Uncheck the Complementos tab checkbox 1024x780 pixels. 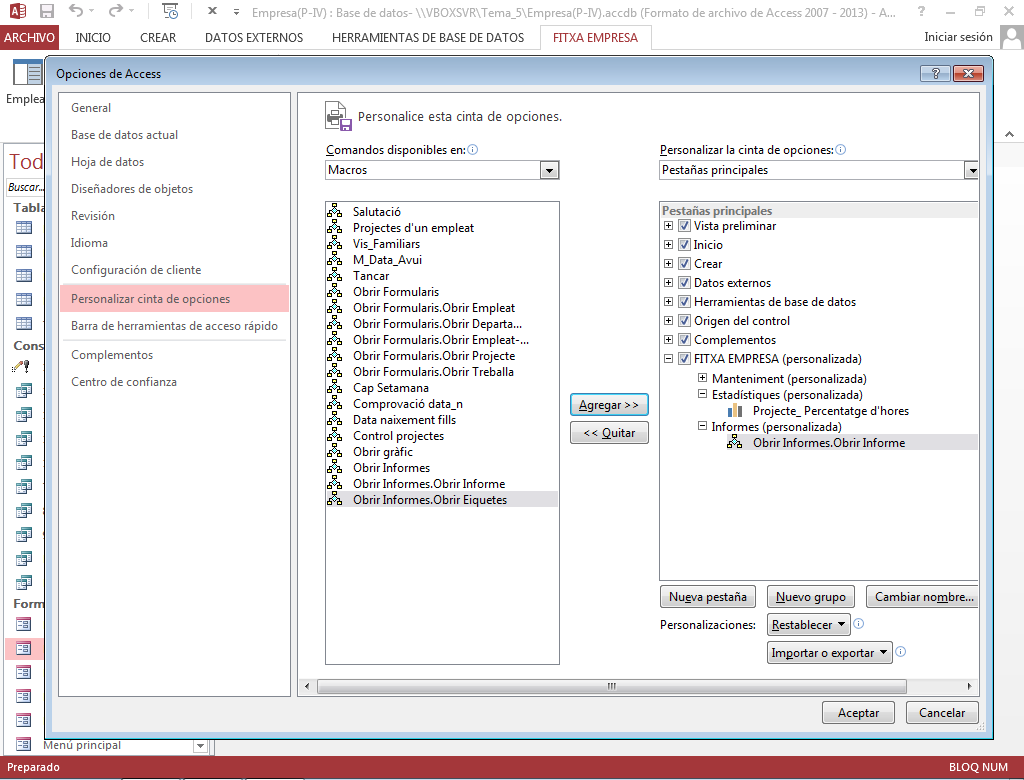click(x=684, y=340)
